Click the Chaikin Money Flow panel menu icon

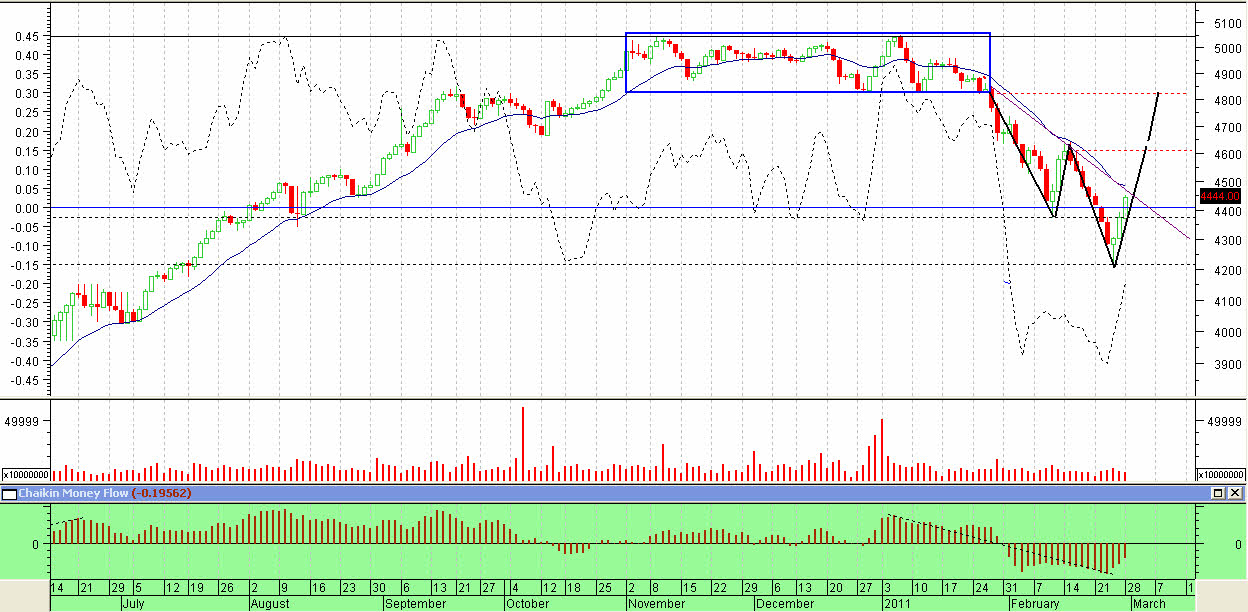click(9, 494)
